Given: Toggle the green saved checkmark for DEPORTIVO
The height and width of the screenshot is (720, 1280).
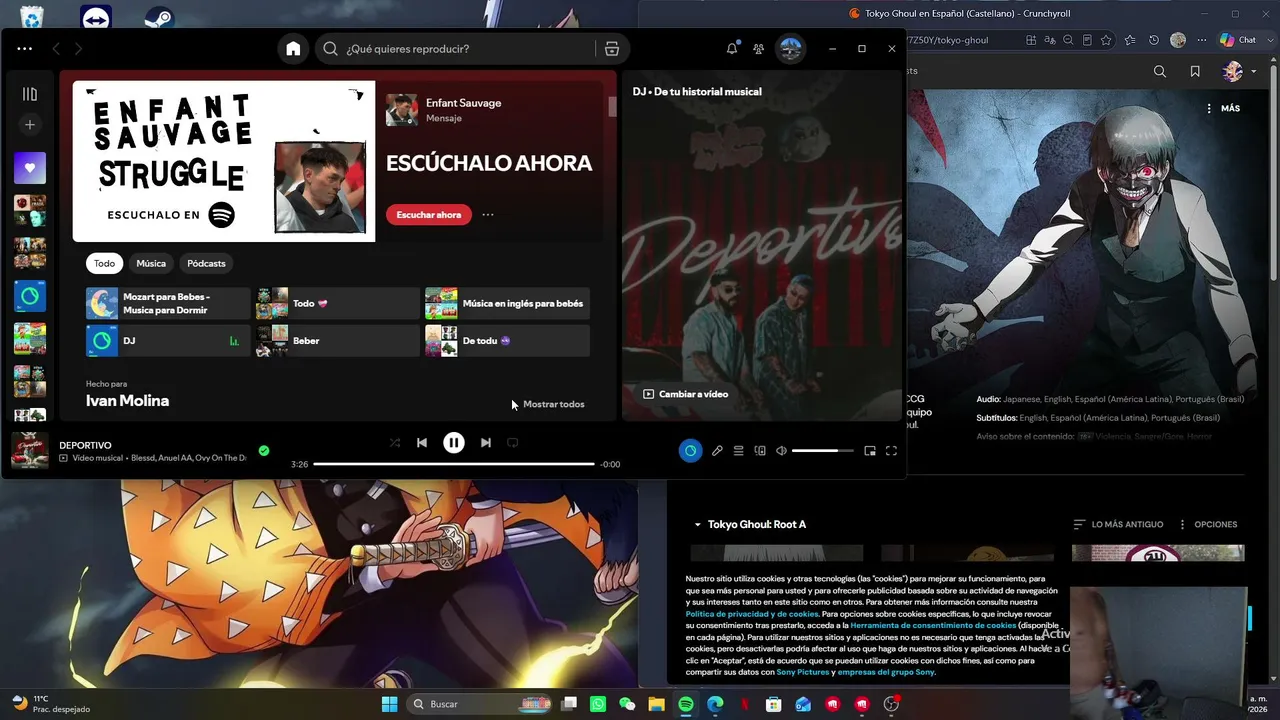Looking at the screenshot, I should click(264, 451).
